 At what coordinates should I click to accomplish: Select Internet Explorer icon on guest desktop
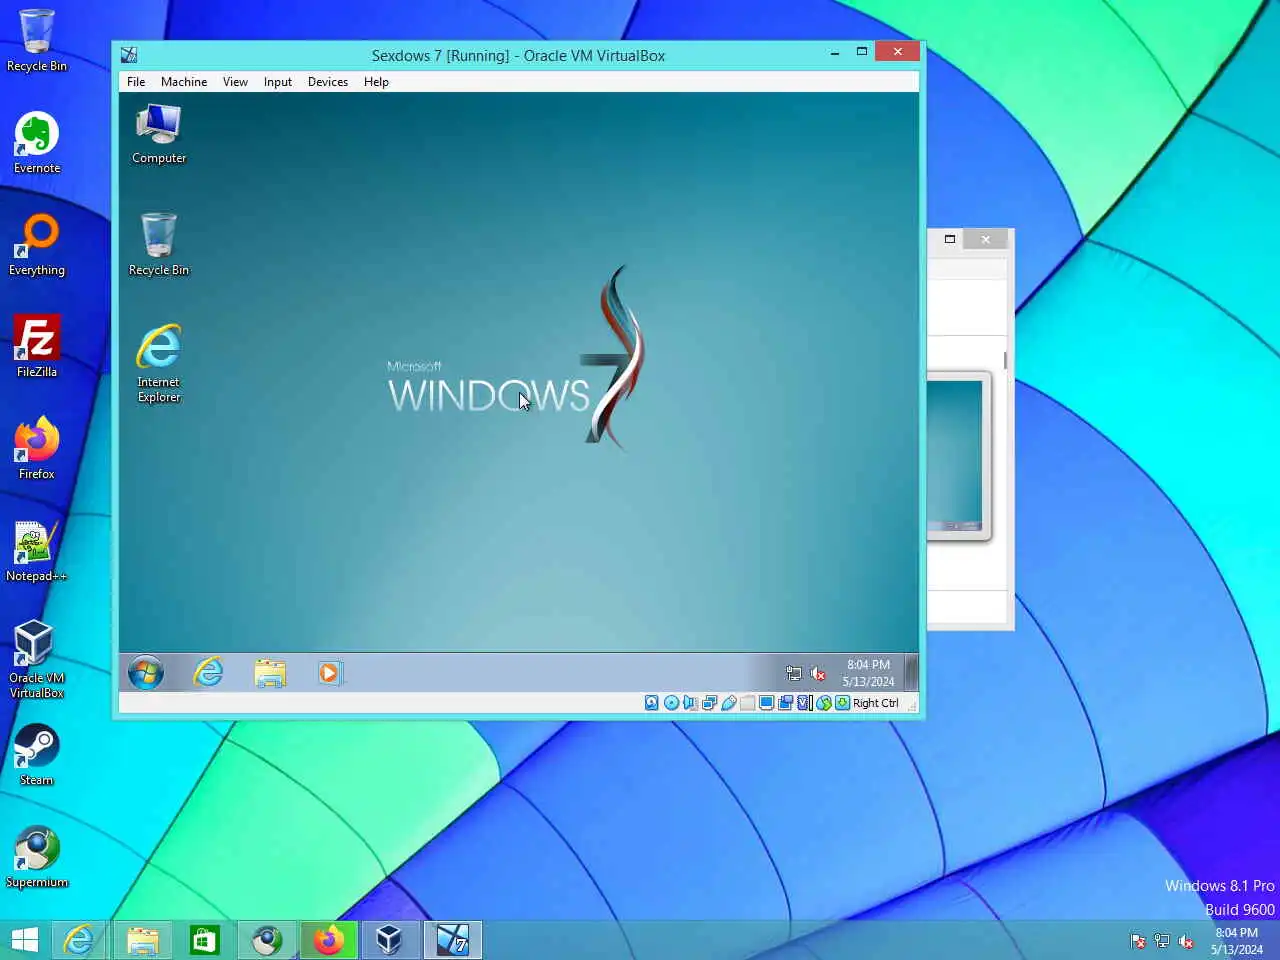159,363
